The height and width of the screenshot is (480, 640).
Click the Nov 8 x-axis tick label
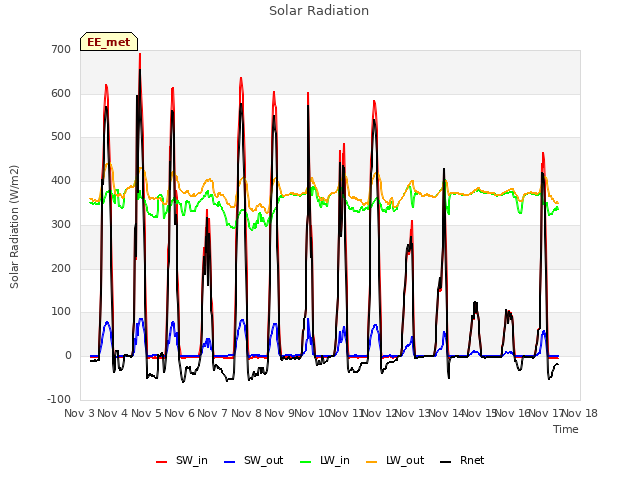pyautogui.click(x=246, y=413)
